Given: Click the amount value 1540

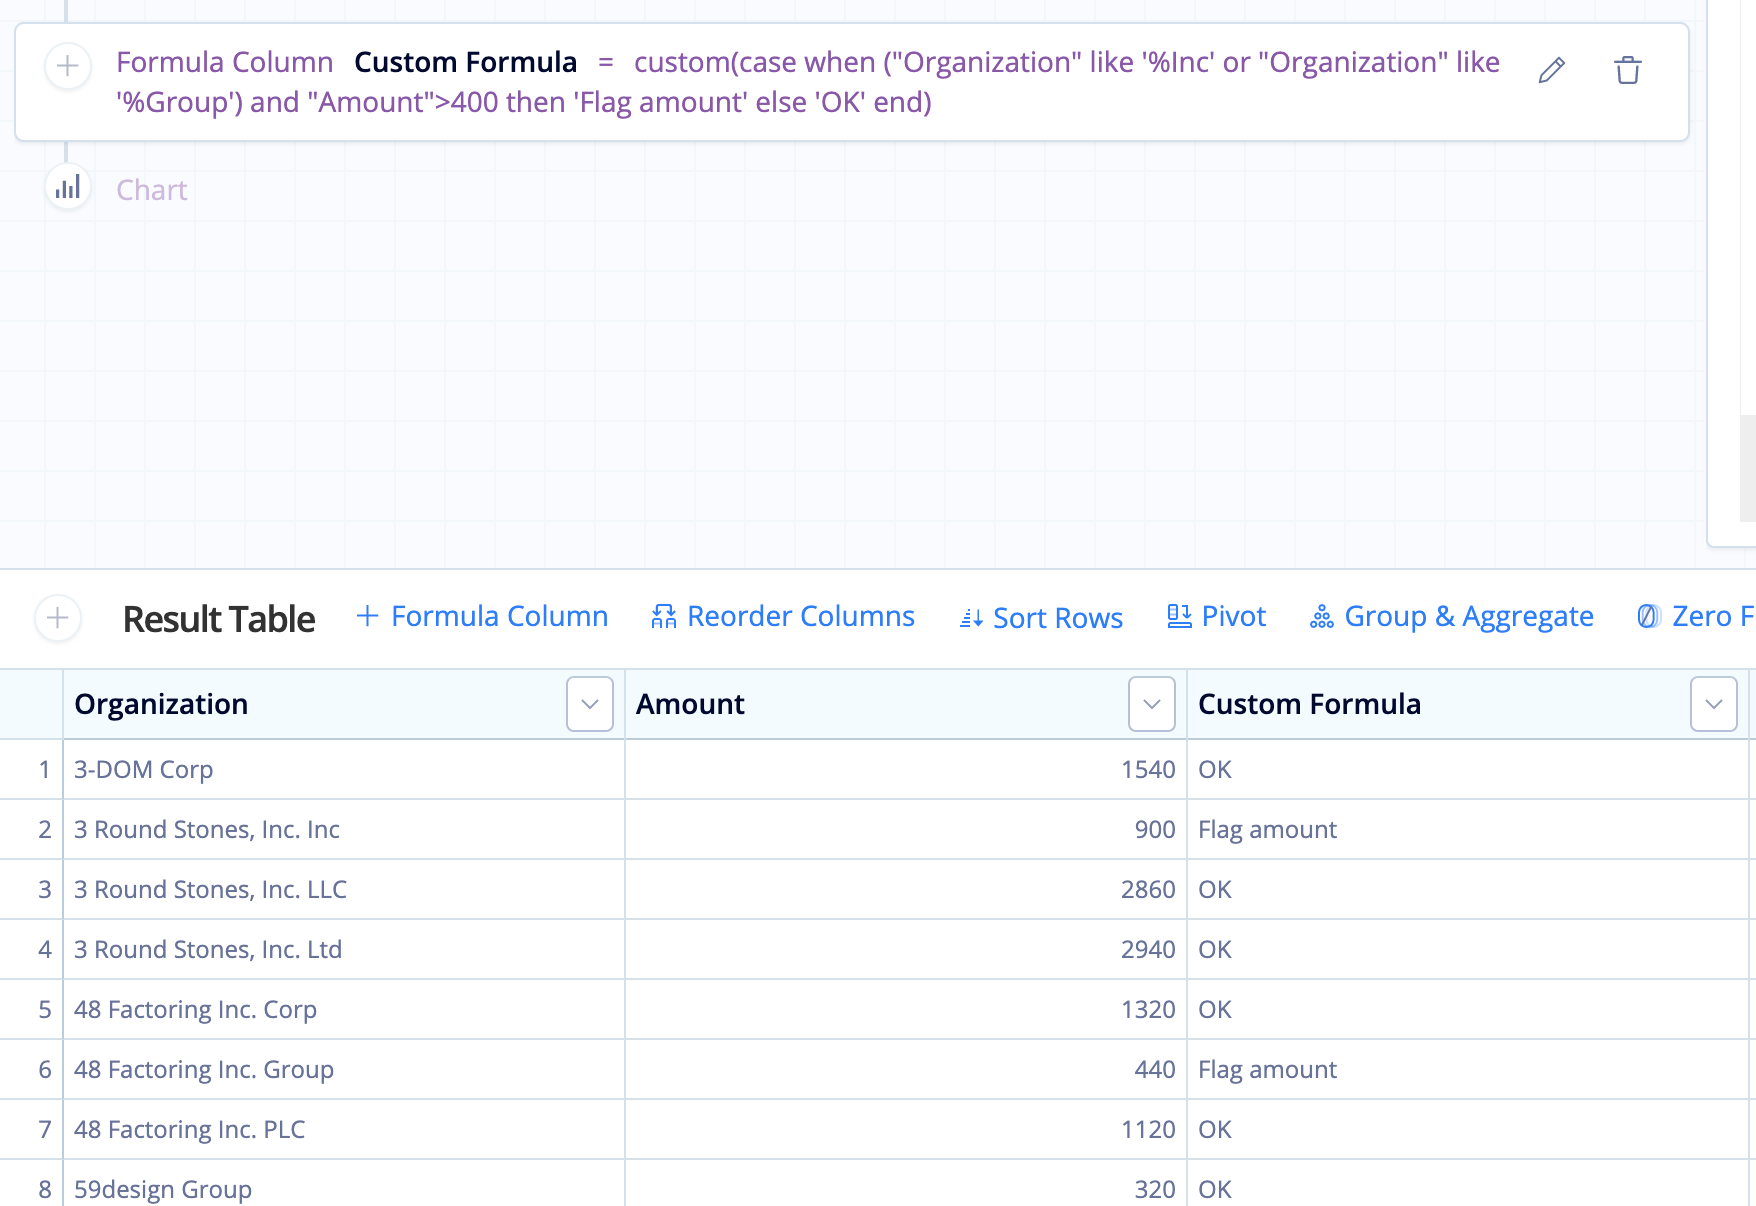Looking at the screenshot, I should [1148, 769].
